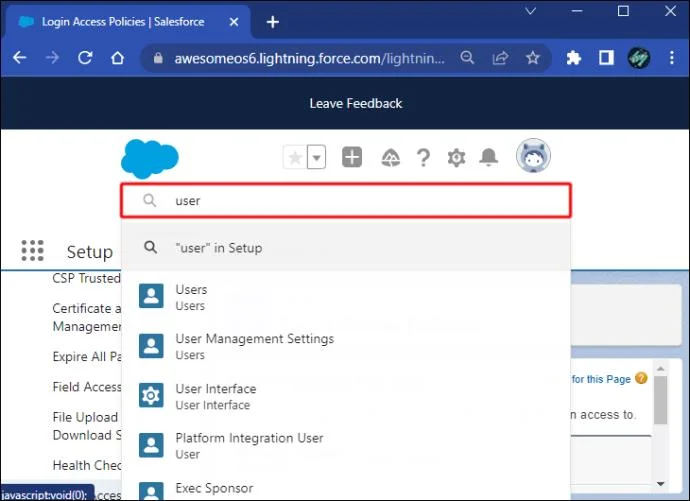This screenshot has width=690, height=501.
Task: Open the Chrome profile avatar
Action: point(639,58)
